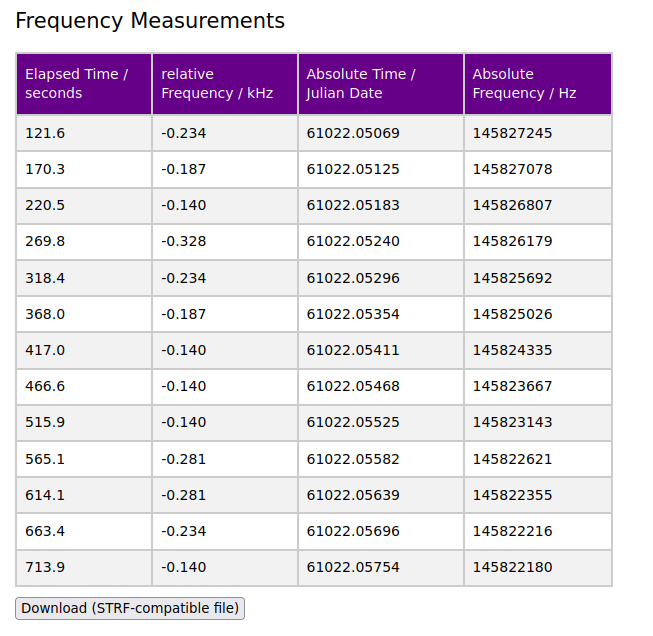Click the 'Frequency Measurements' heading
This screenshot has width=653, height=636.
click(150, 21)
